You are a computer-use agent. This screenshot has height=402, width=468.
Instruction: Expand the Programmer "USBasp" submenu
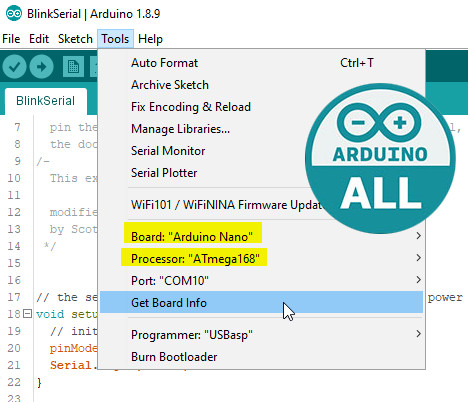[261, 334]
